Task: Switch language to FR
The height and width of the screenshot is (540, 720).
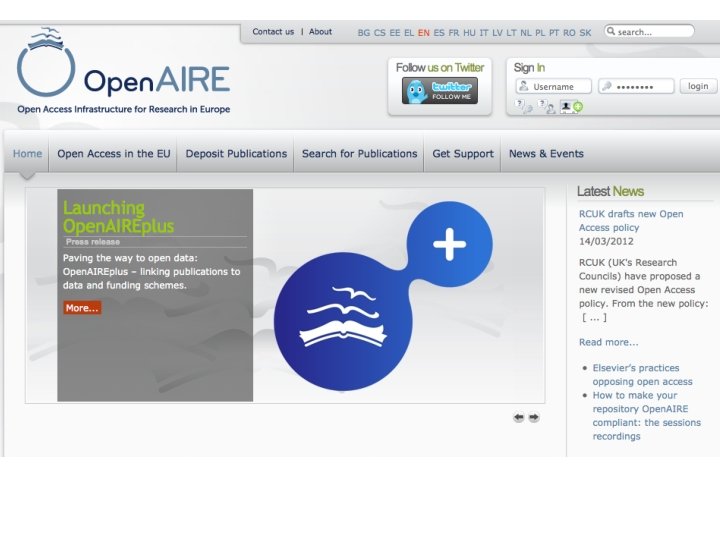Action: pos(454,33)
